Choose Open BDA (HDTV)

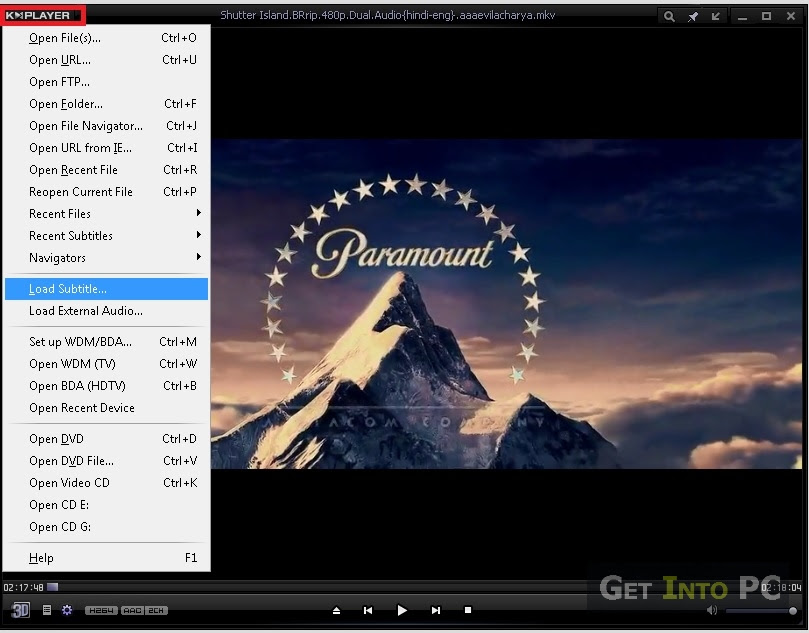pyautogui.click(x=106, y=386)
